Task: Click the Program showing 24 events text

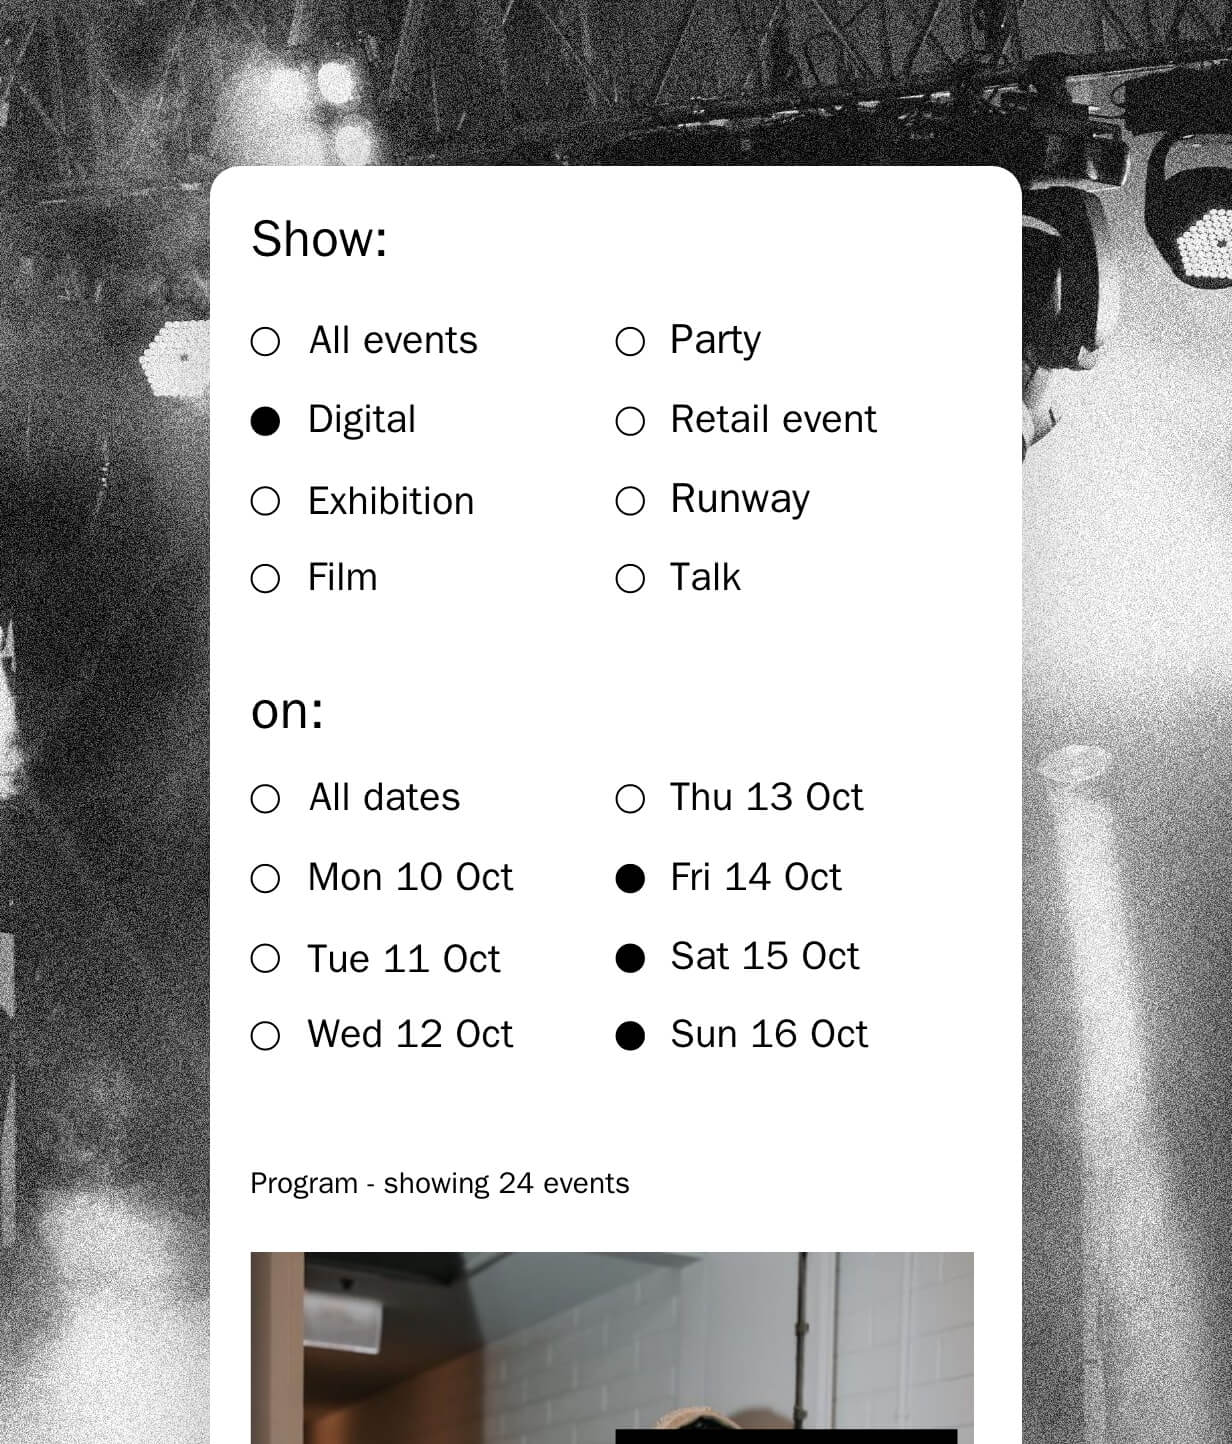Action: pyautogui.click(x=439, y=1183)
